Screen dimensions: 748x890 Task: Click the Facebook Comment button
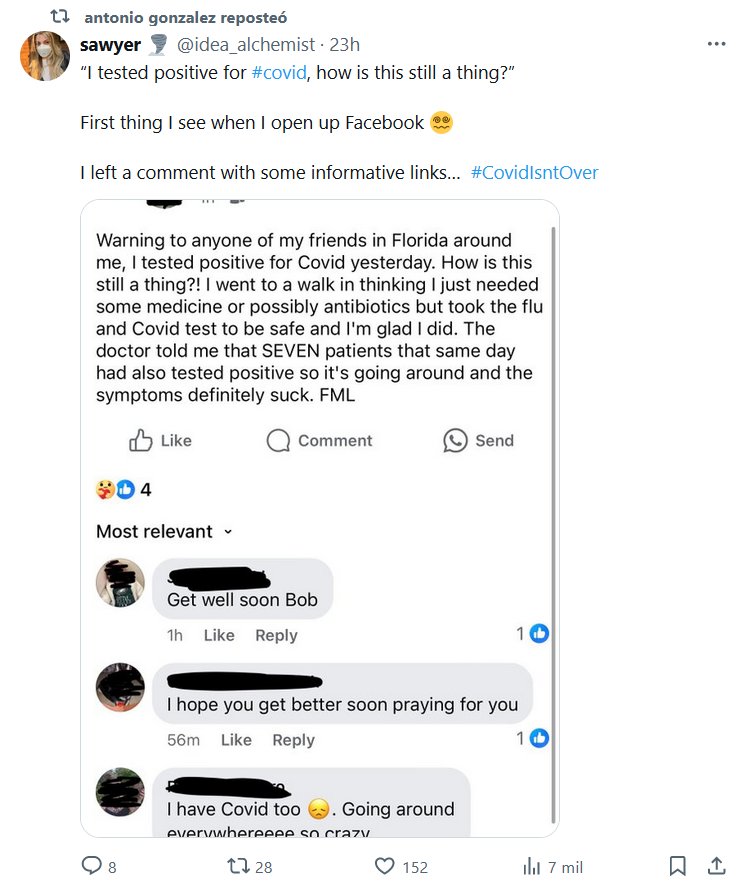click(319, 441)
